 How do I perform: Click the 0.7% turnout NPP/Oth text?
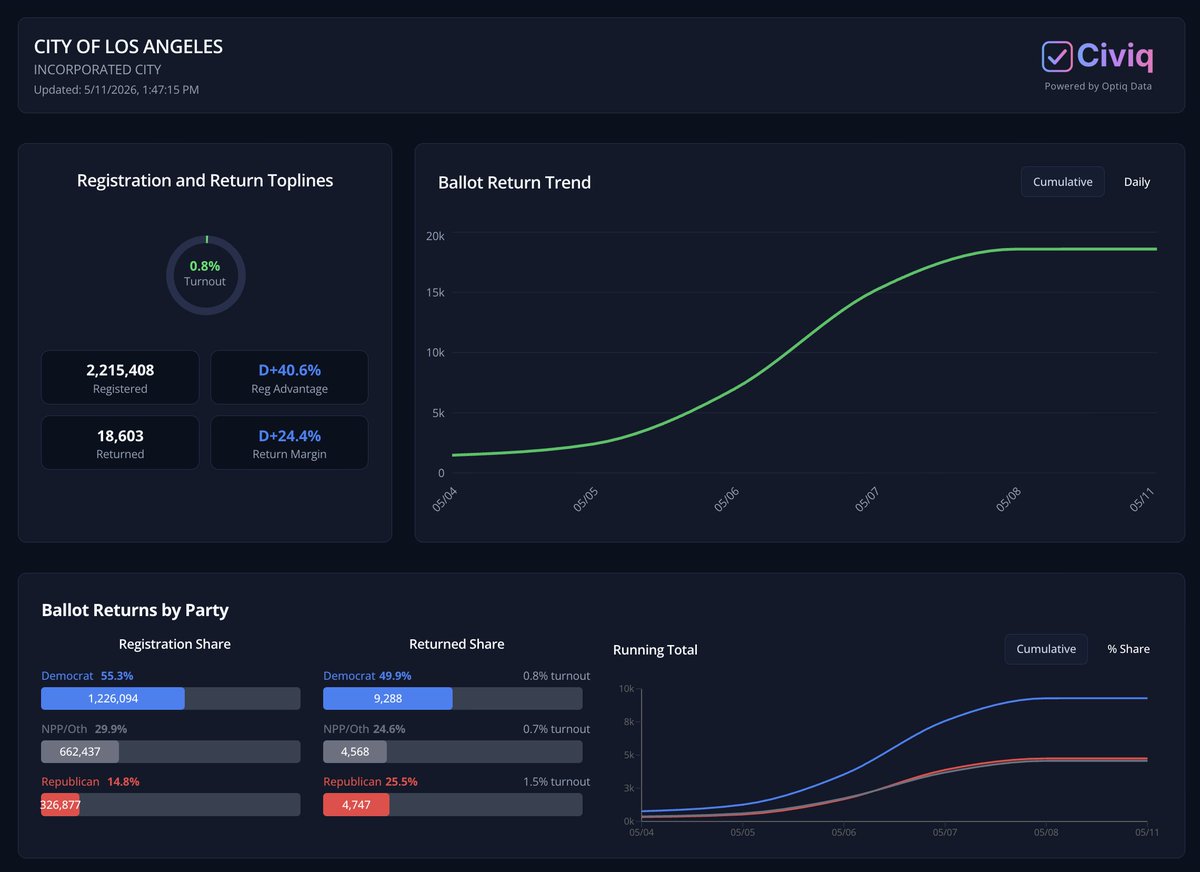click(556, 729)
